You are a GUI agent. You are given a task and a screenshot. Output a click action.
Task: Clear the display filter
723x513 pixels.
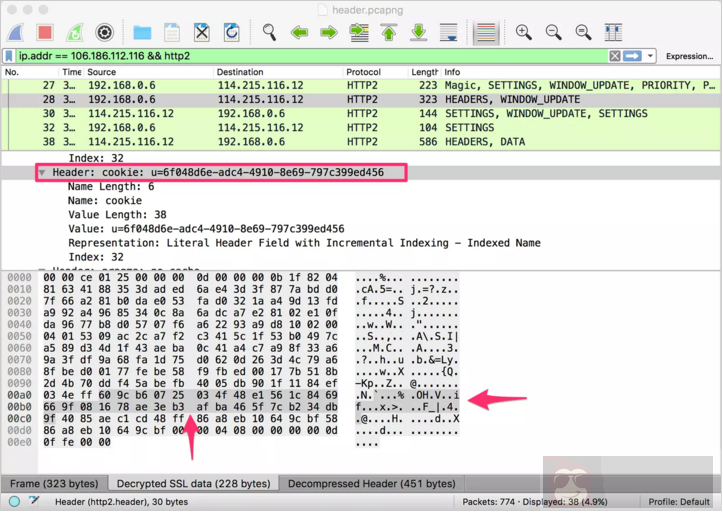615,56
